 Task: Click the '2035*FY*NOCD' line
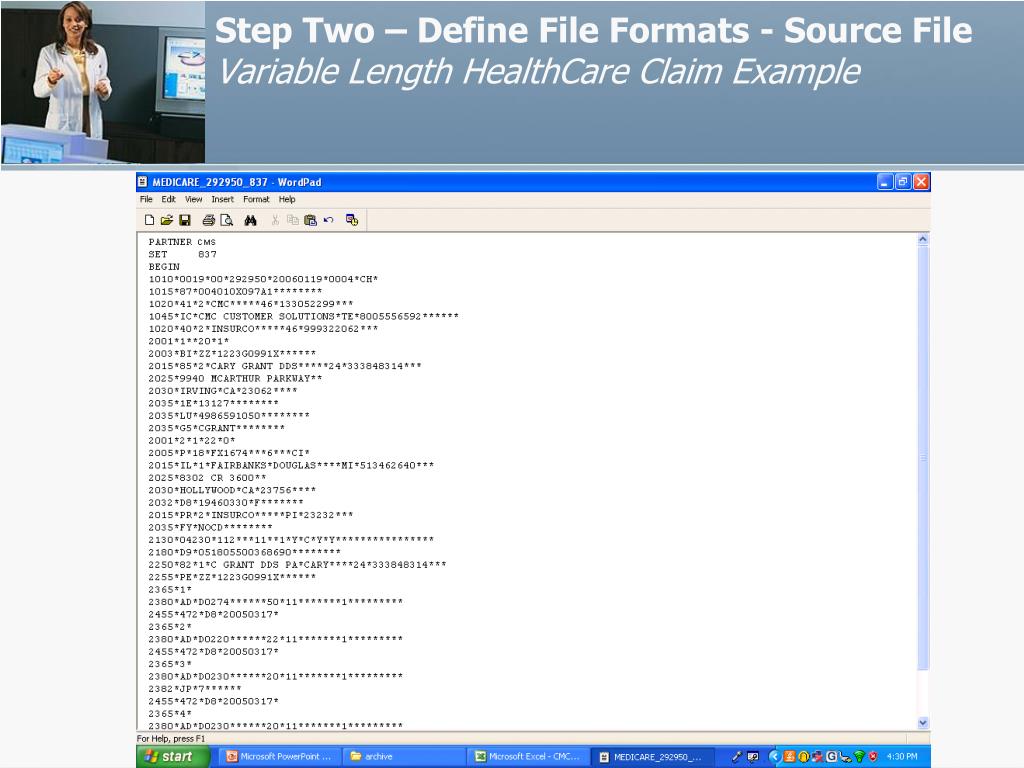pyautogui.click(x=210, y=527)
